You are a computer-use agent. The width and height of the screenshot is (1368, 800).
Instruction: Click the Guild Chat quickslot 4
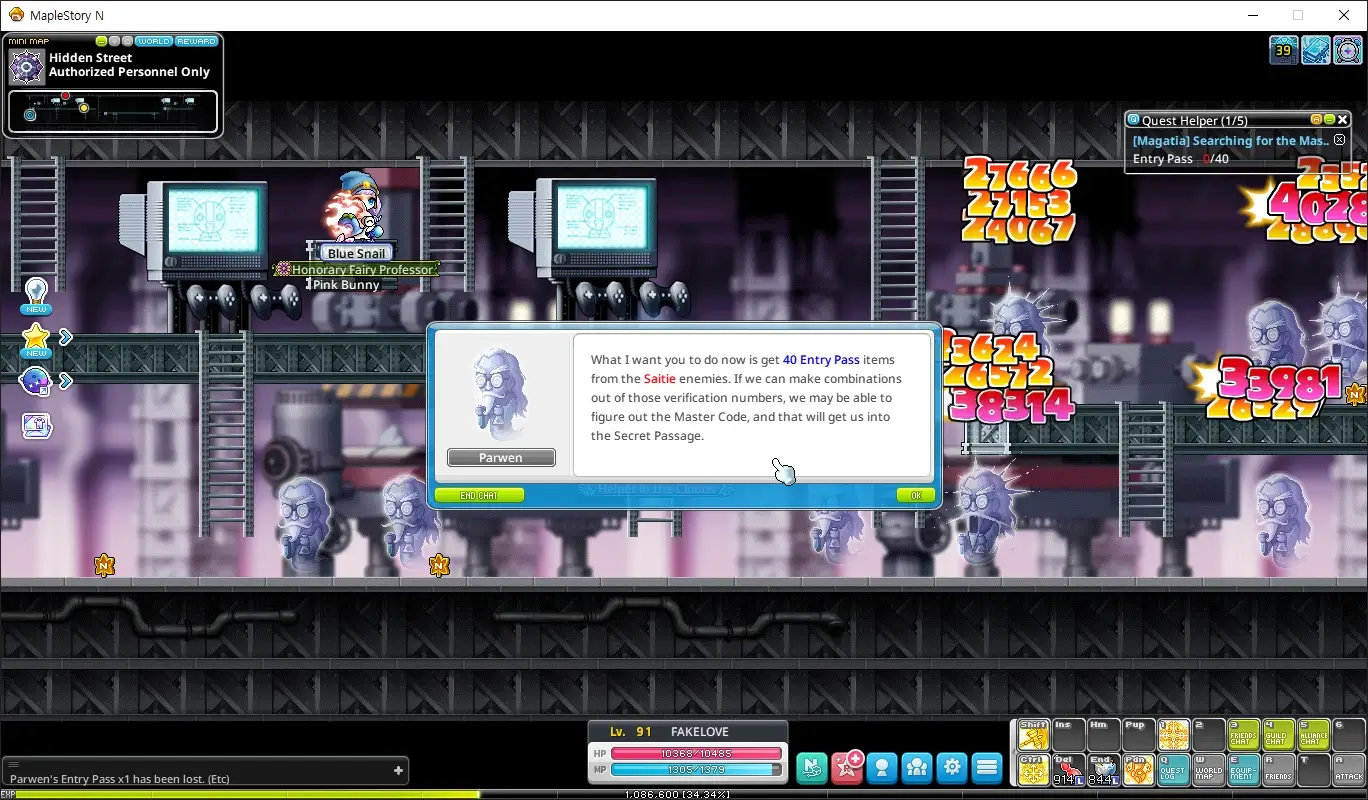pyautogui.click(x=1279, y=735)
